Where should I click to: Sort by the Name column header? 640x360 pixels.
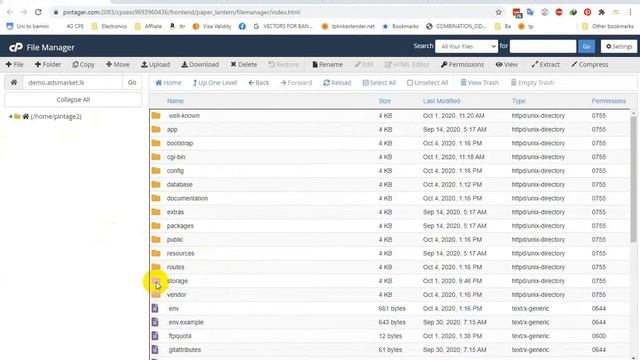175,101
